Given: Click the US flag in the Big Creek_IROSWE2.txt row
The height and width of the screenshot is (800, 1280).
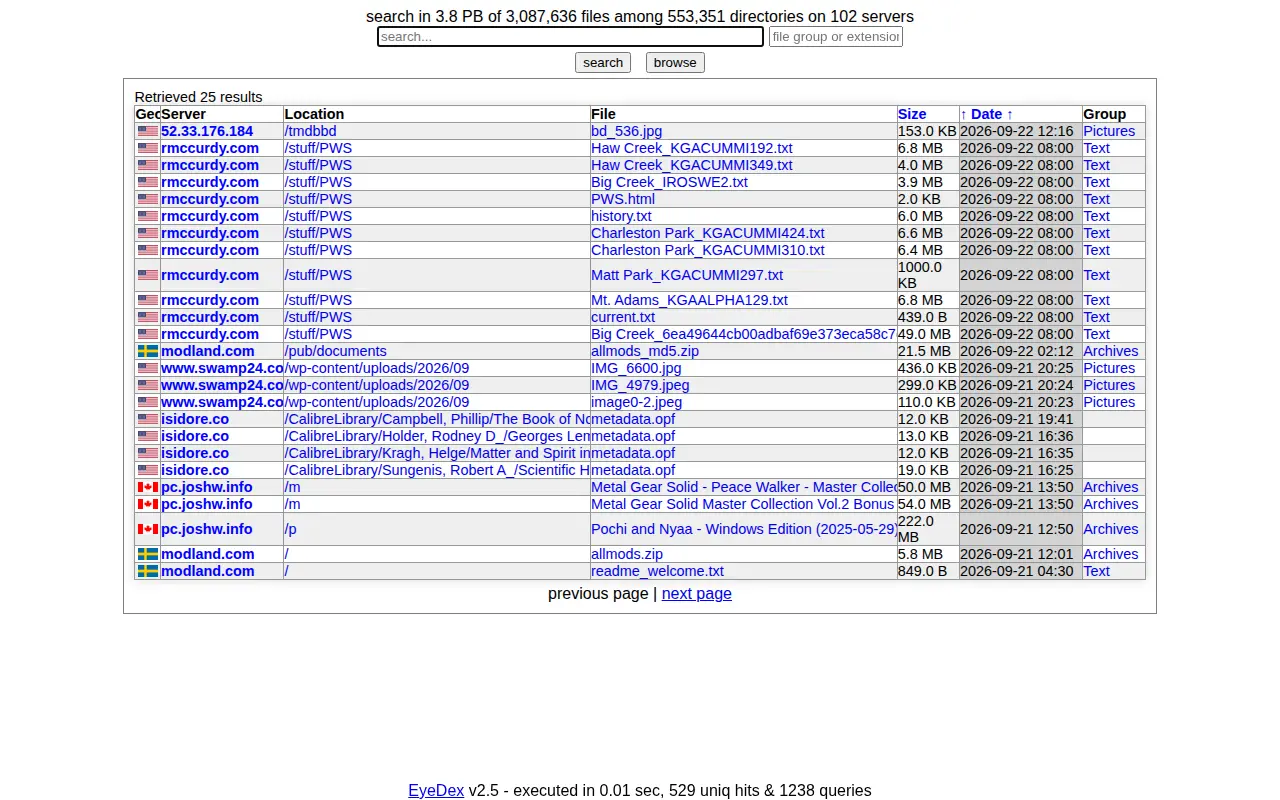Looking at the screenshot, I should tap(148, 182).
